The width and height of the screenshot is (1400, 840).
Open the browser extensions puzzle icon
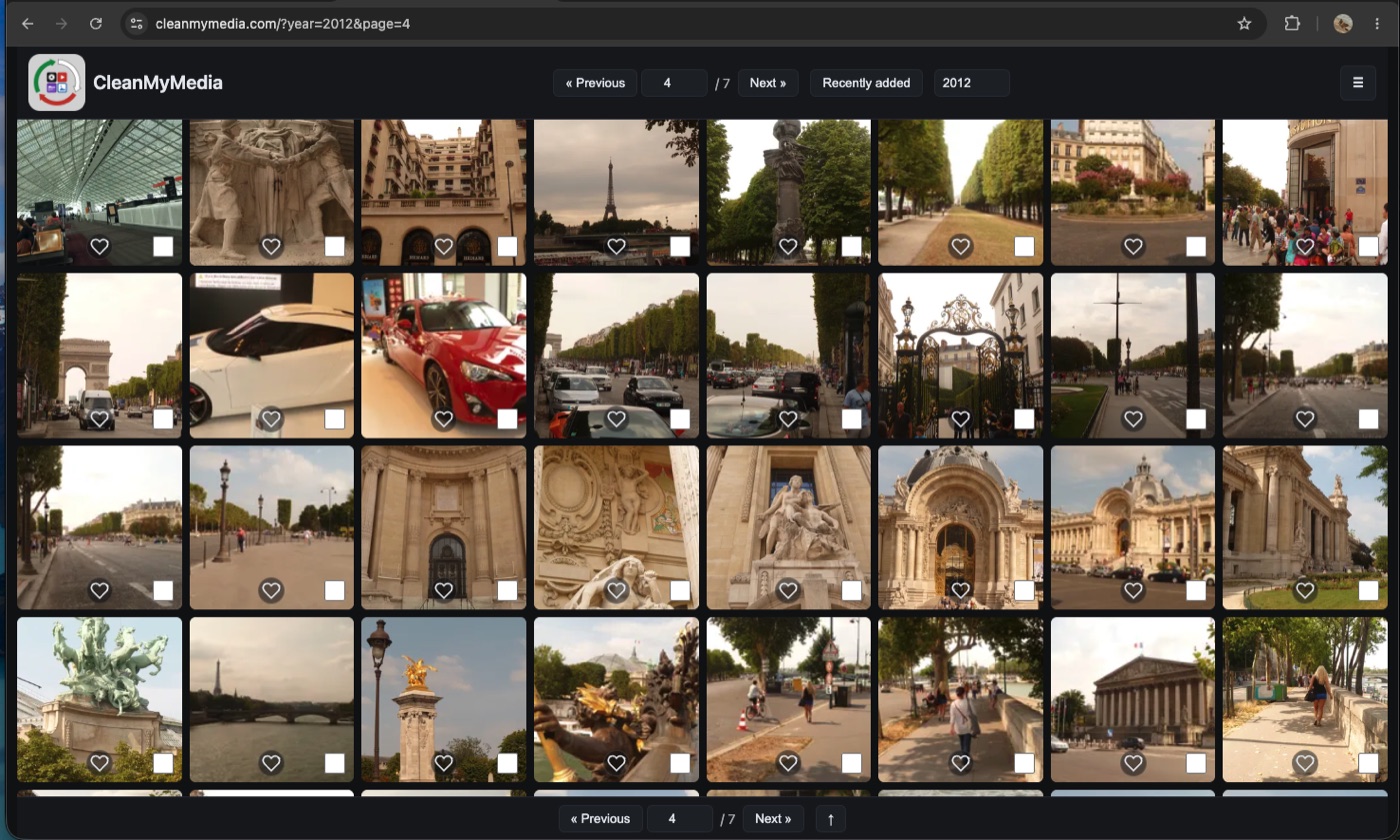tap(1292, 23)
